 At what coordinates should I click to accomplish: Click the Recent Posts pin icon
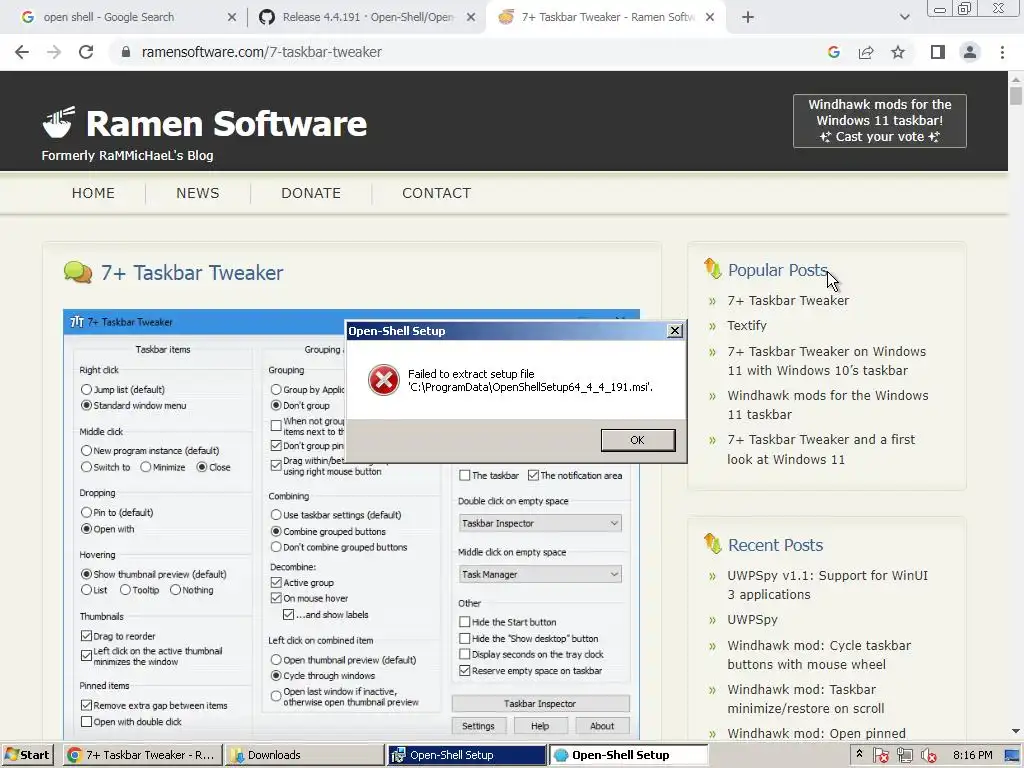tap(712, 543)
